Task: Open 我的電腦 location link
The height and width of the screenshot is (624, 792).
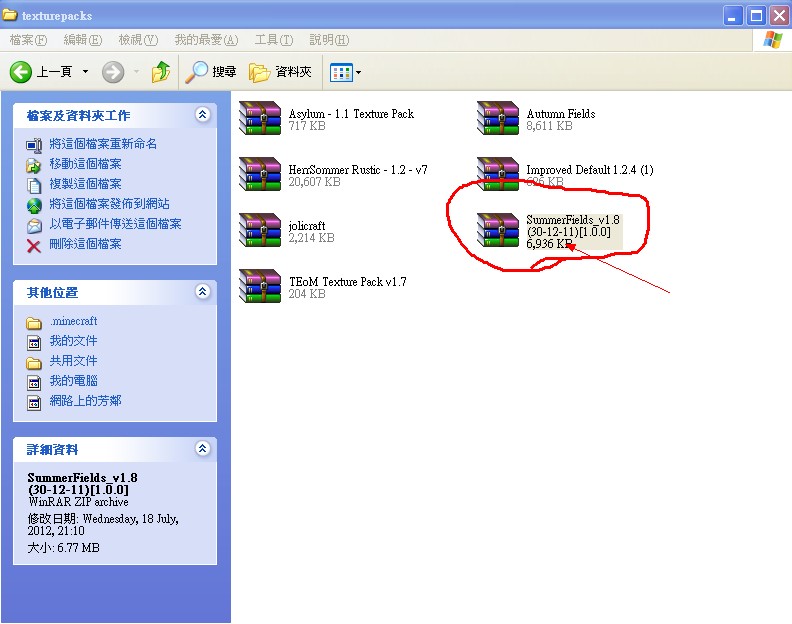Action: 73,380
